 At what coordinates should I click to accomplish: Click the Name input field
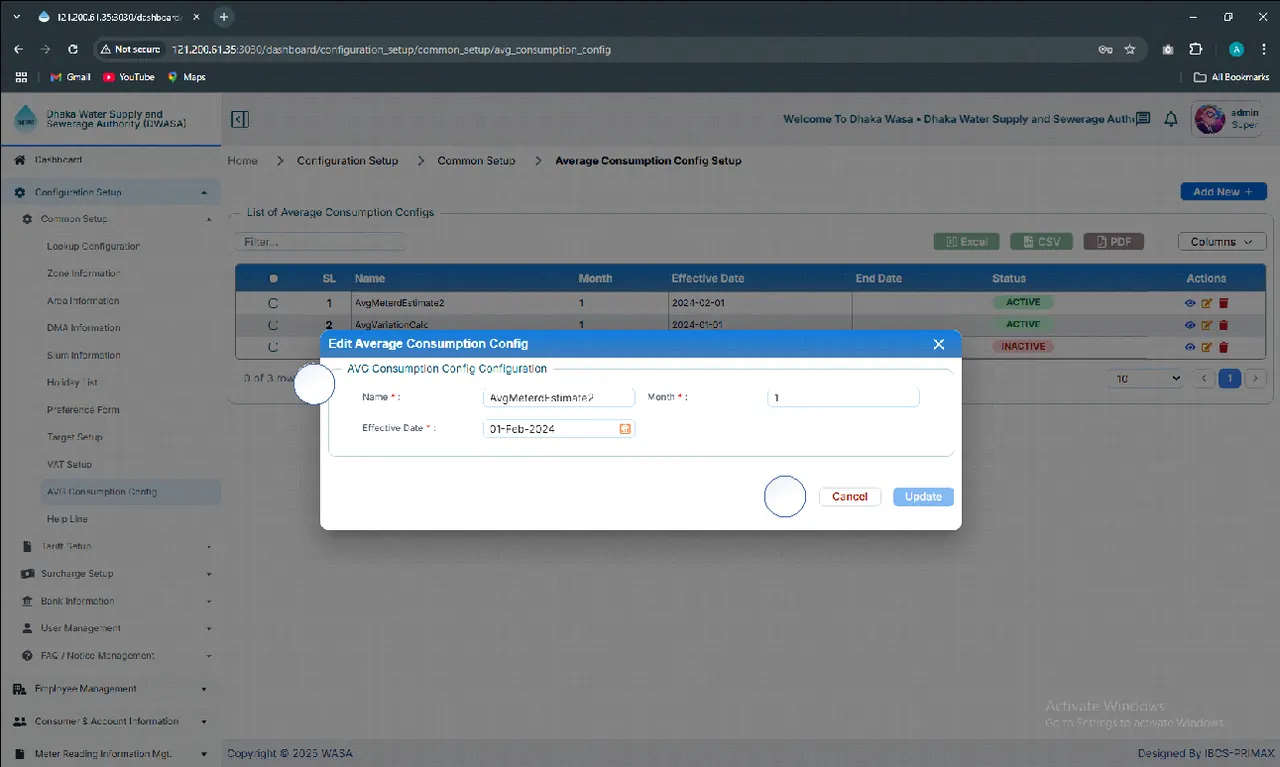click(x=558, y=397)
